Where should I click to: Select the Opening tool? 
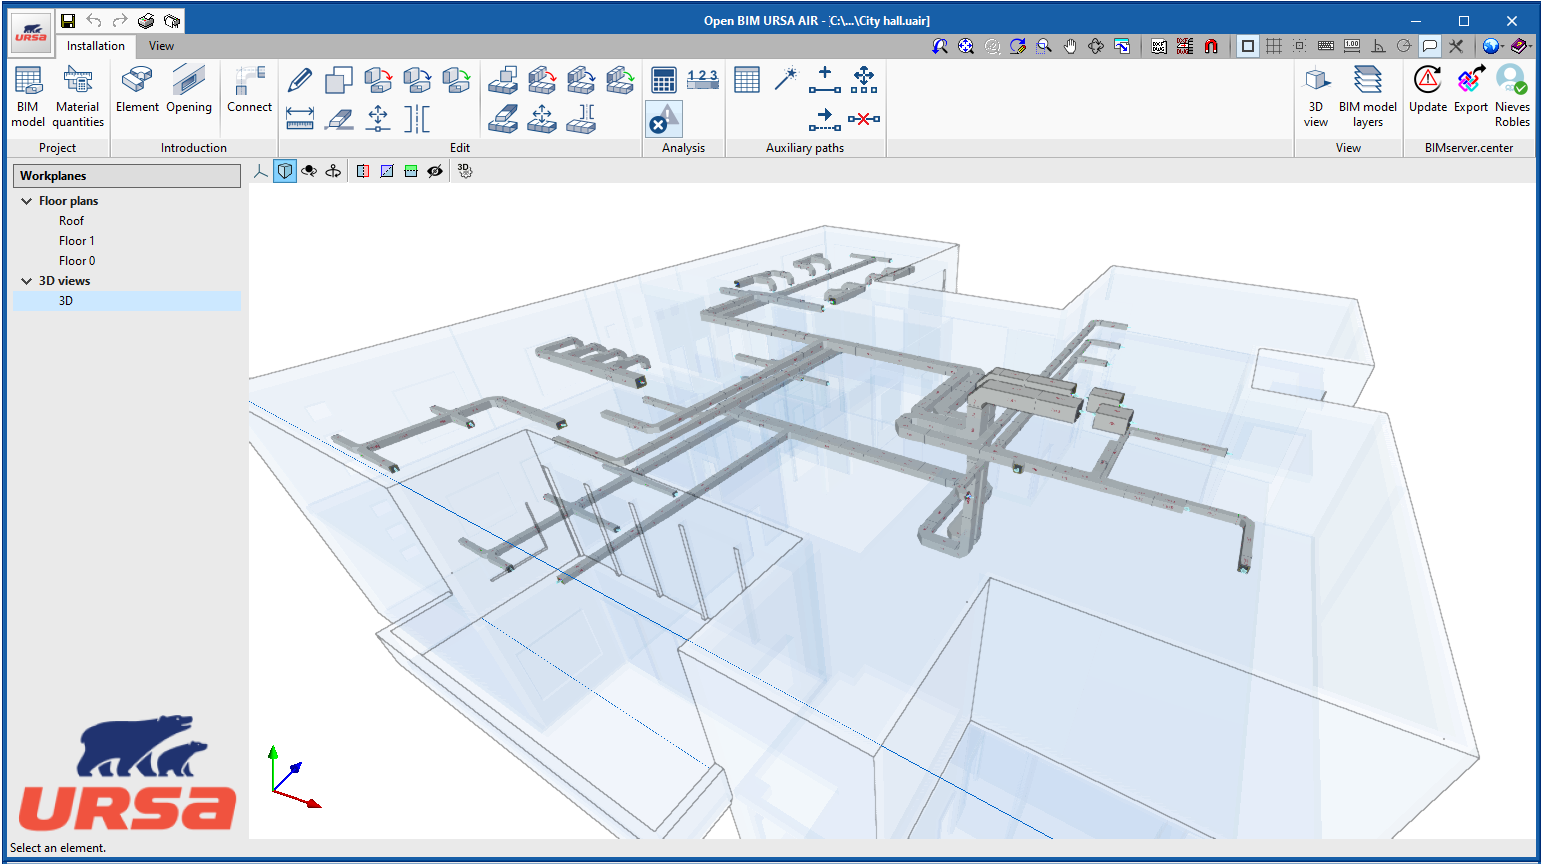tap(189, 94)
